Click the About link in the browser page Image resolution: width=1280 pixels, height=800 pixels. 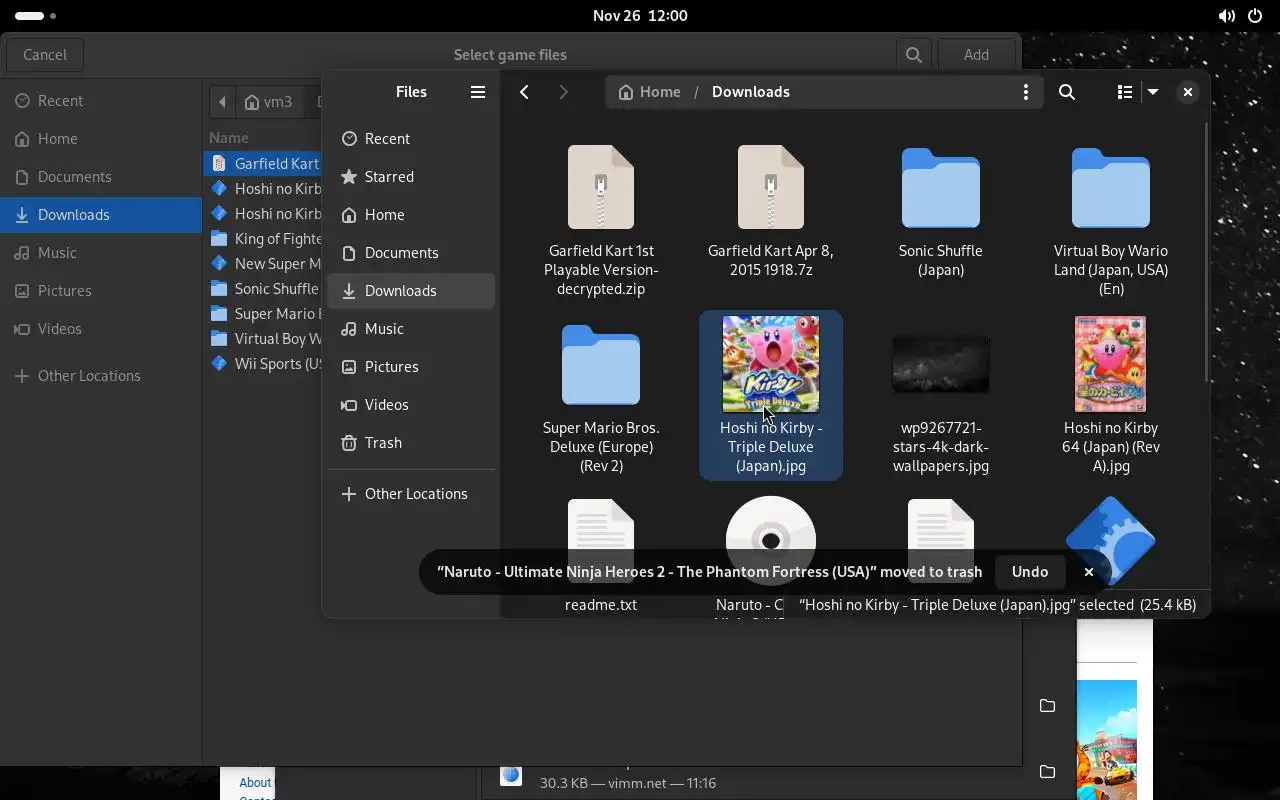click(x=255, y=783)
